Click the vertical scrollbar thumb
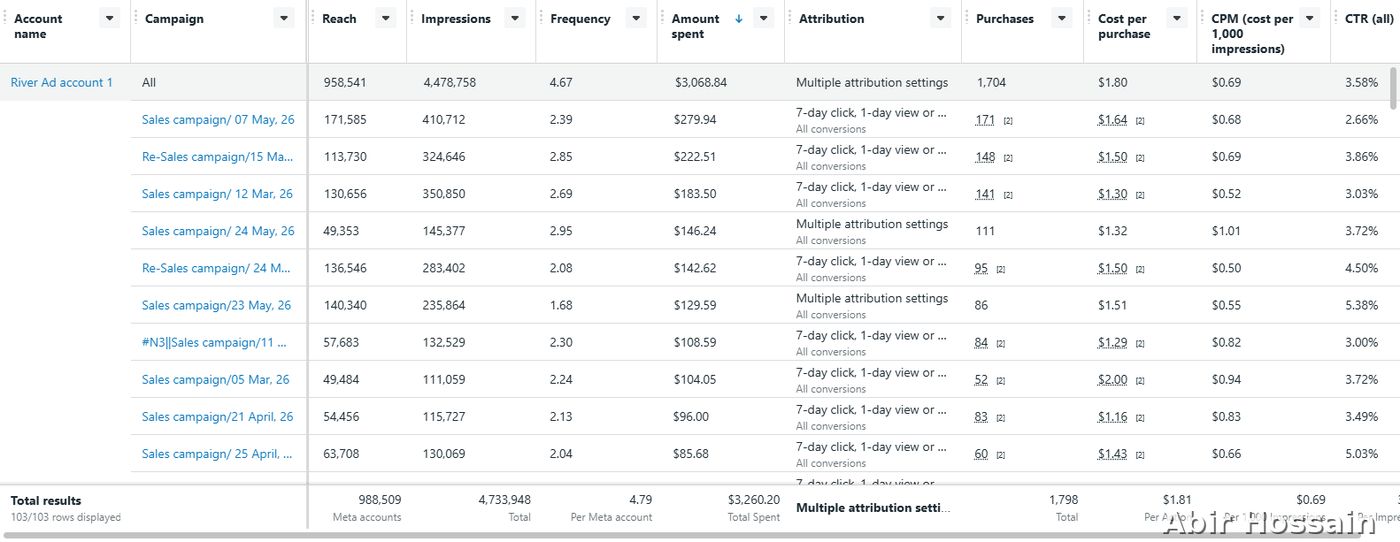 coord(1394,88)
